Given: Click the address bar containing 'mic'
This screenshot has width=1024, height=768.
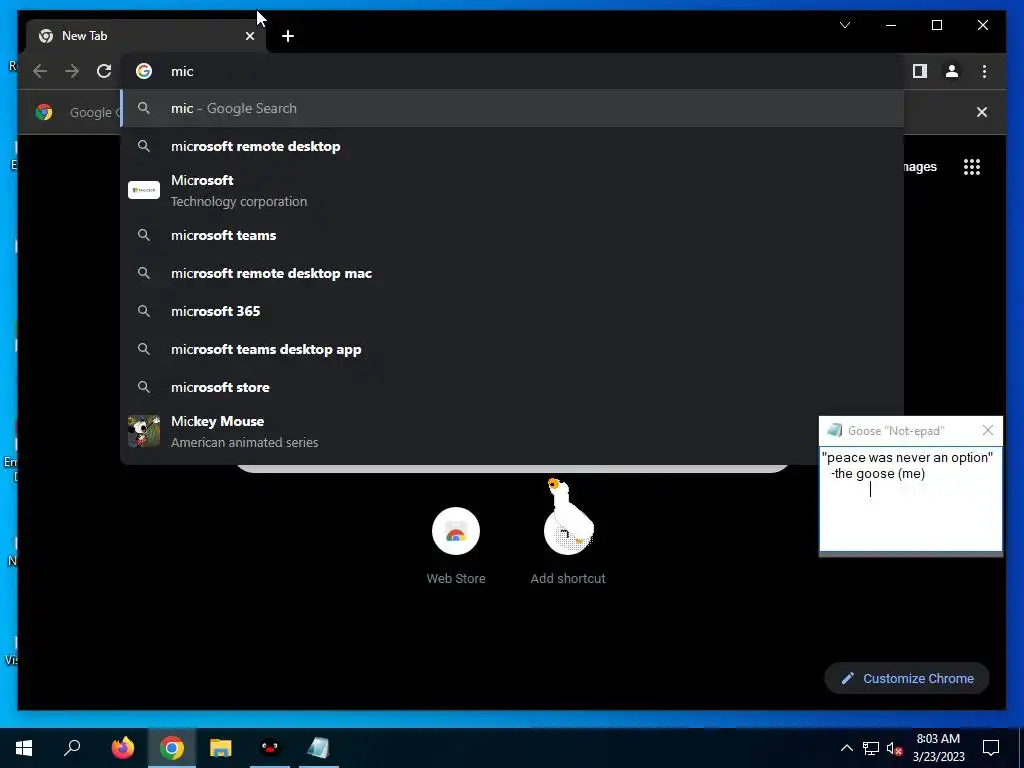Looking at the screenshot, I should click(x=513, y=71).
